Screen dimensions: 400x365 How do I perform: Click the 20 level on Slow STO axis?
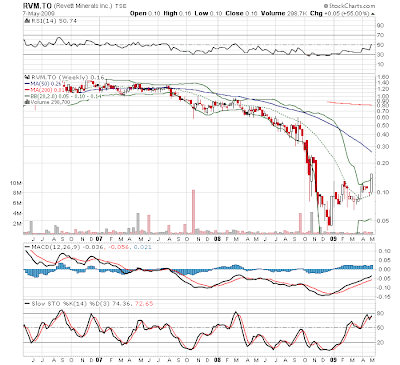381,342
